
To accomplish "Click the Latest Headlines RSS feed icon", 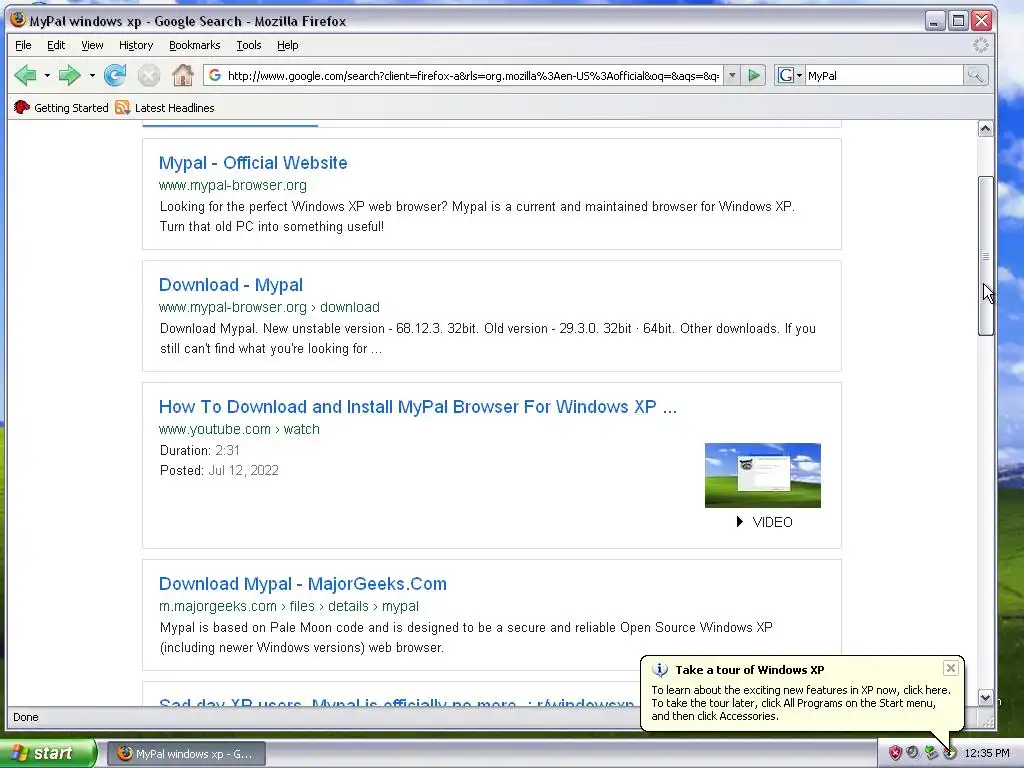I will pyautogui.click(x=122, y=108).
